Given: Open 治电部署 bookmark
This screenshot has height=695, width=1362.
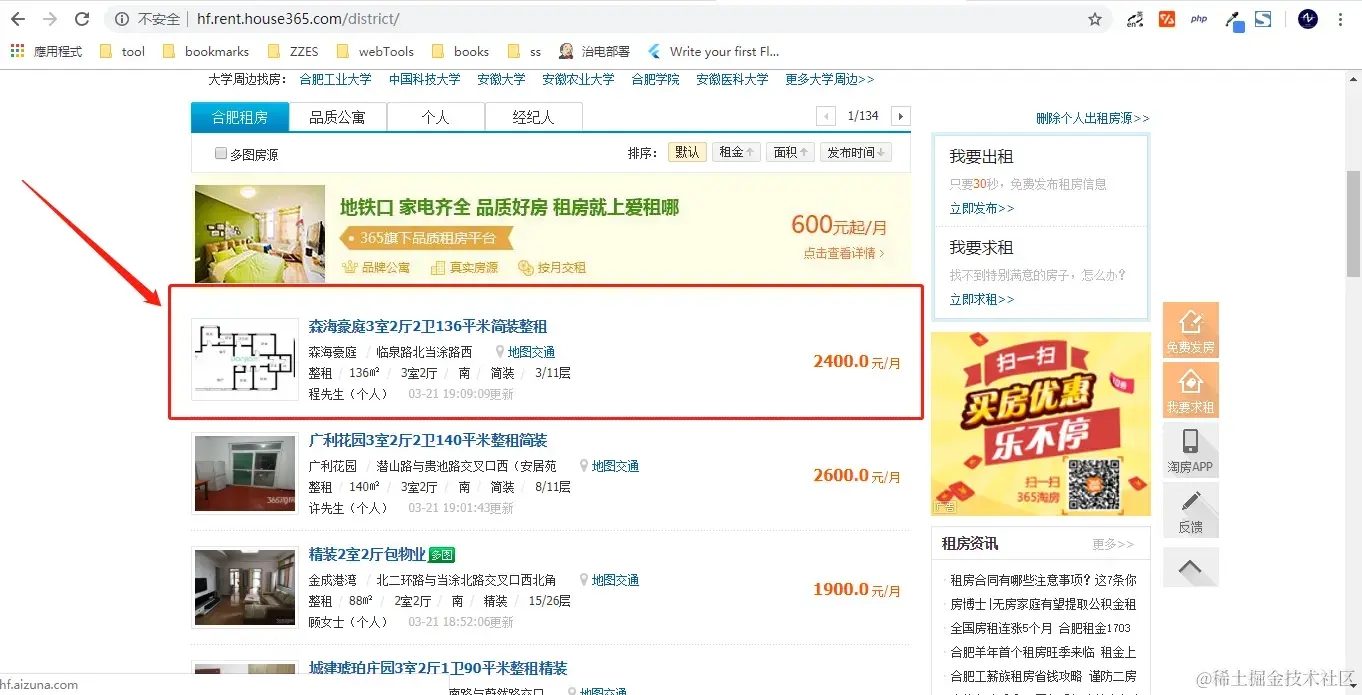Looking at the screenshot, I should [x=594, y=51].
